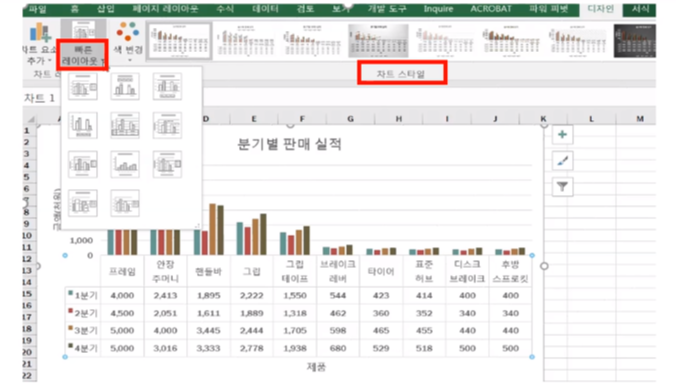Click the tallest 핸들바 3분기 bar

(x=213, y=229)
